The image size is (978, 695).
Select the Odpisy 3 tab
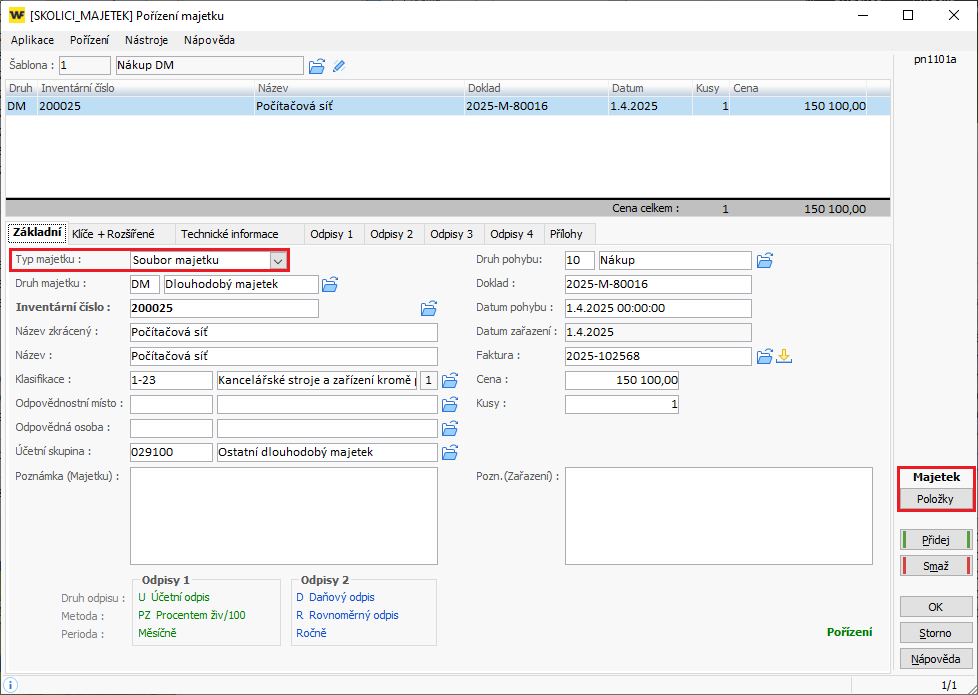(452, 235)
